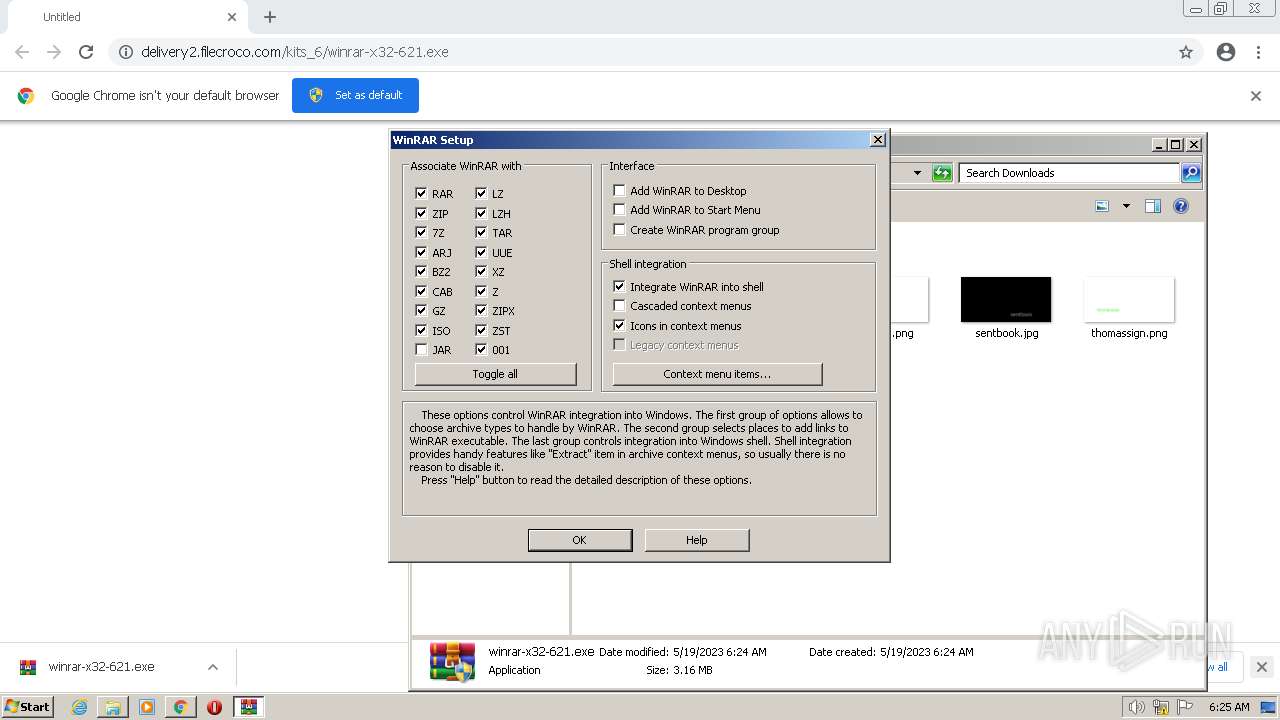Toggle Icons in context menus
1280x720 pixels.
[x=619, y=326]
